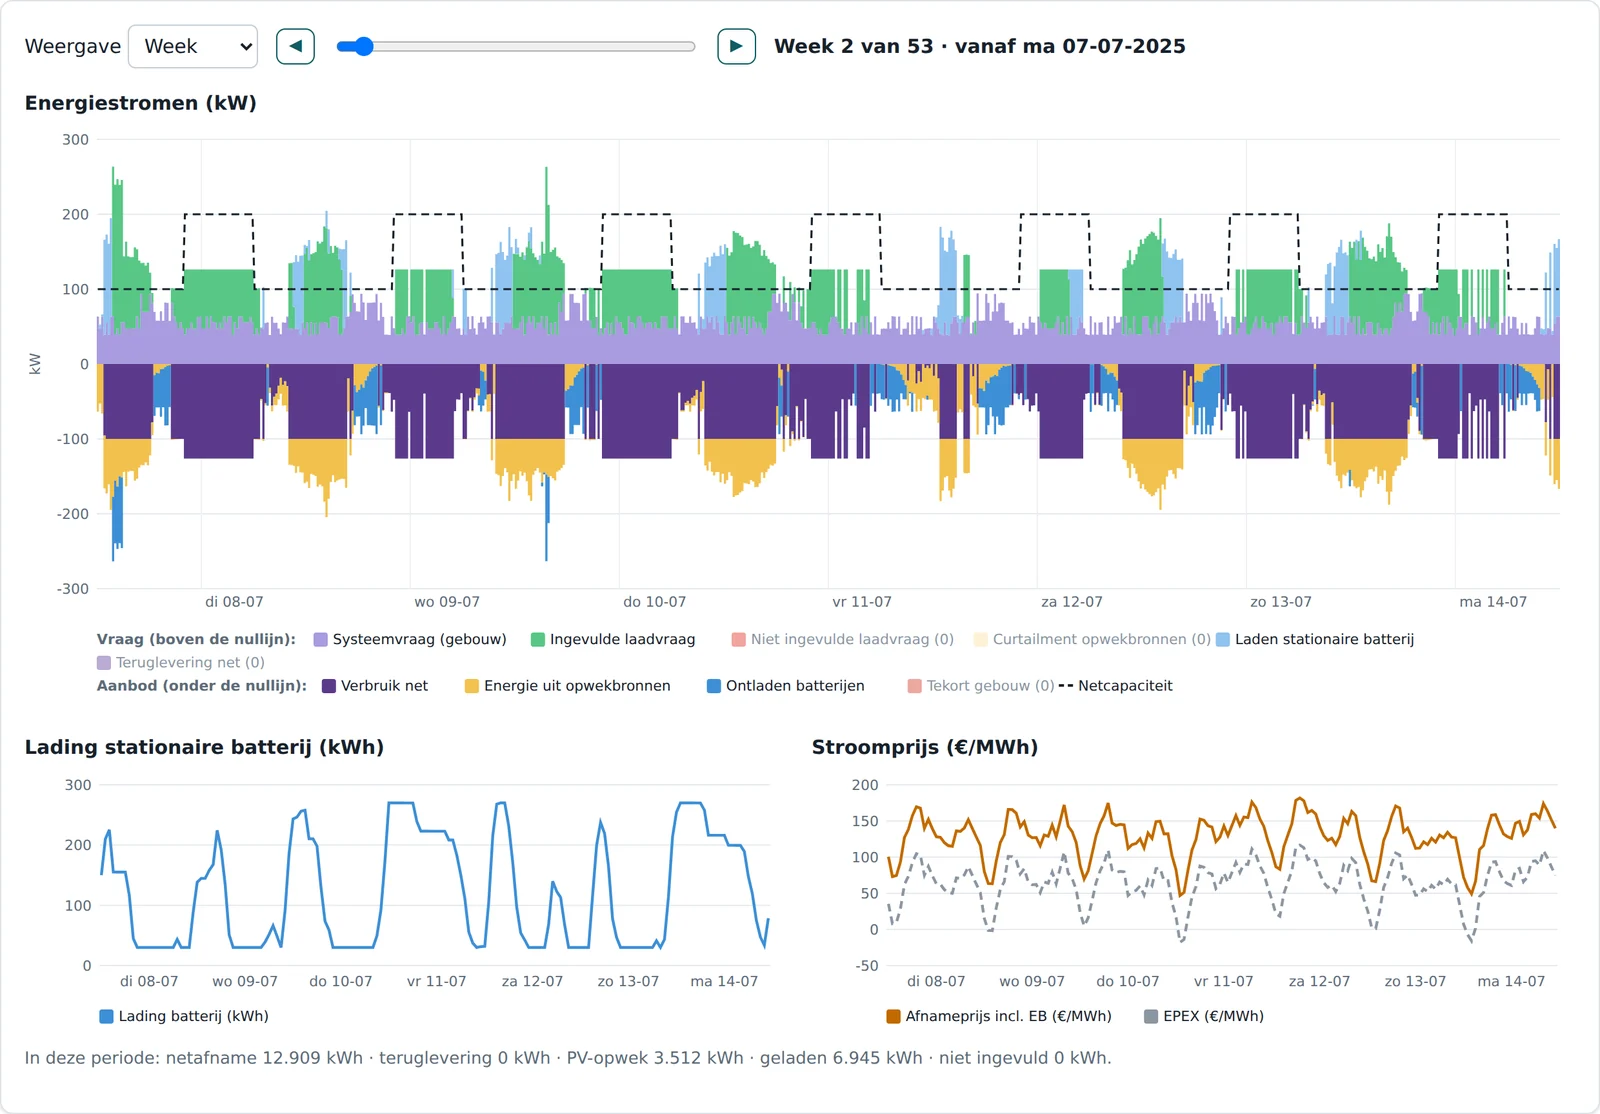Viewport: 1600px width, 1114px height.
Task: Toggle Verbruik net legend entry
Action: (x=375, y=685)
